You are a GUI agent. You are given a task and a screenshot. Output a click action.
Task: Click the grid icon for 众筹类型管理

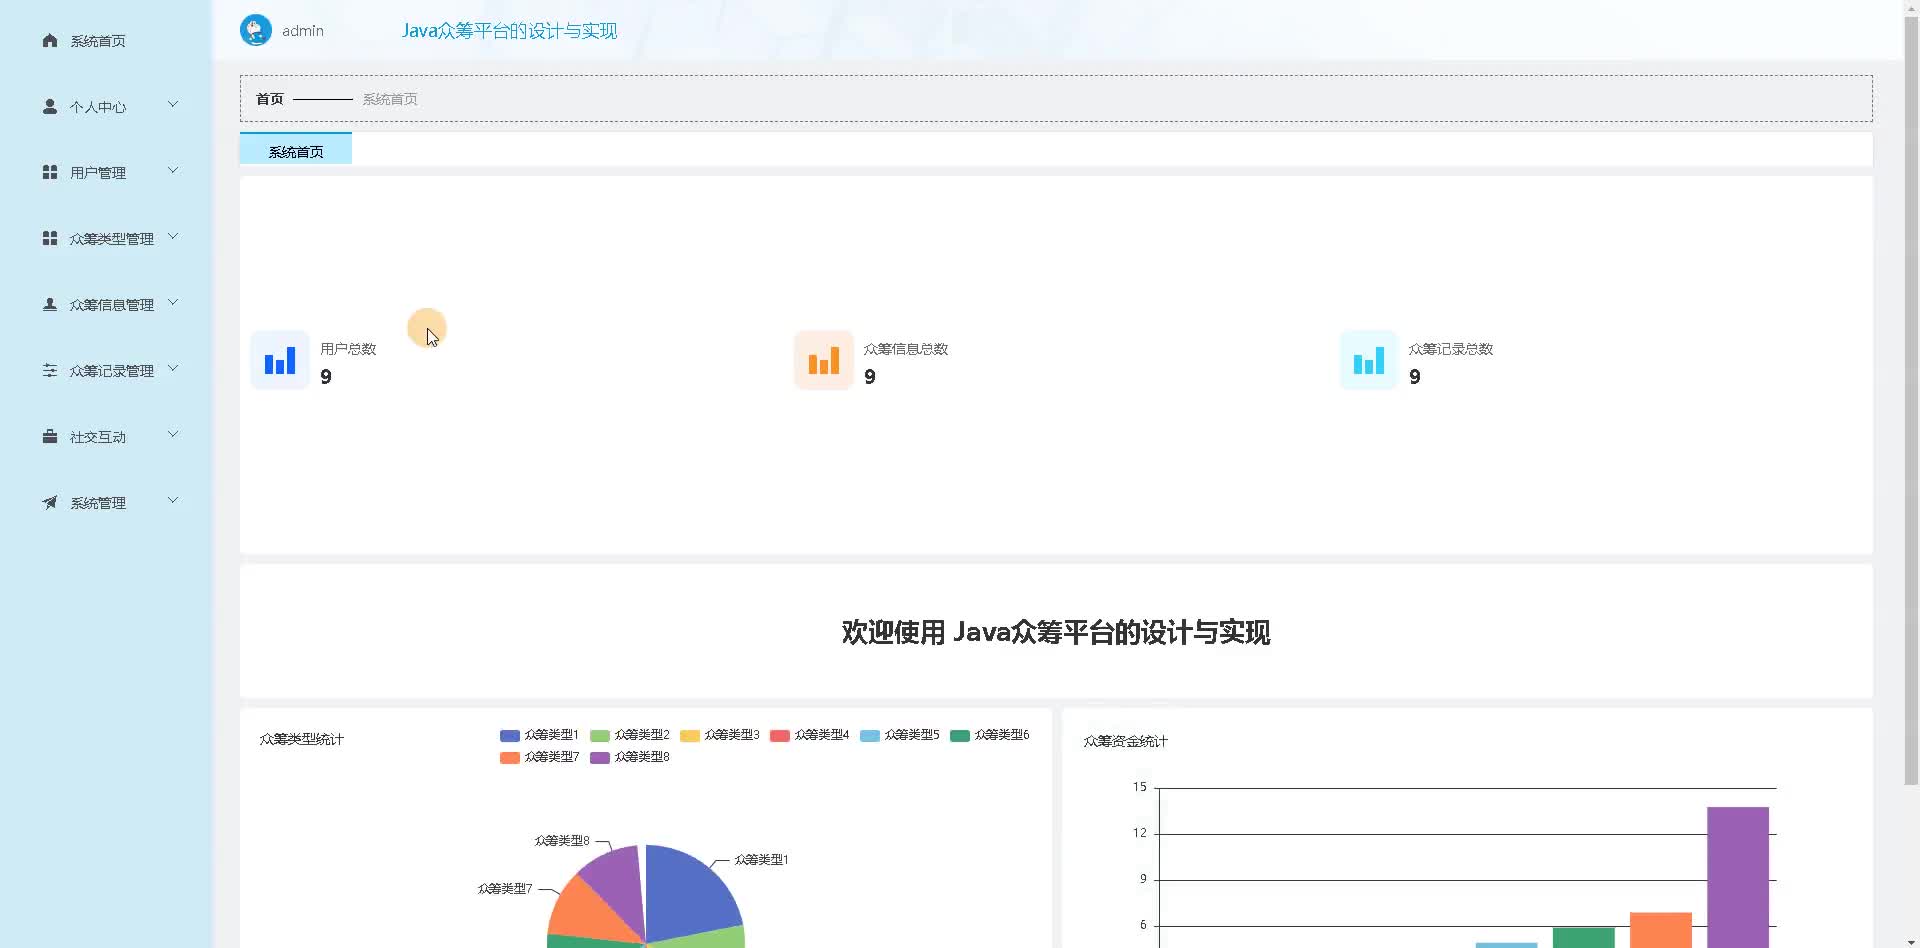click(50, 238)
